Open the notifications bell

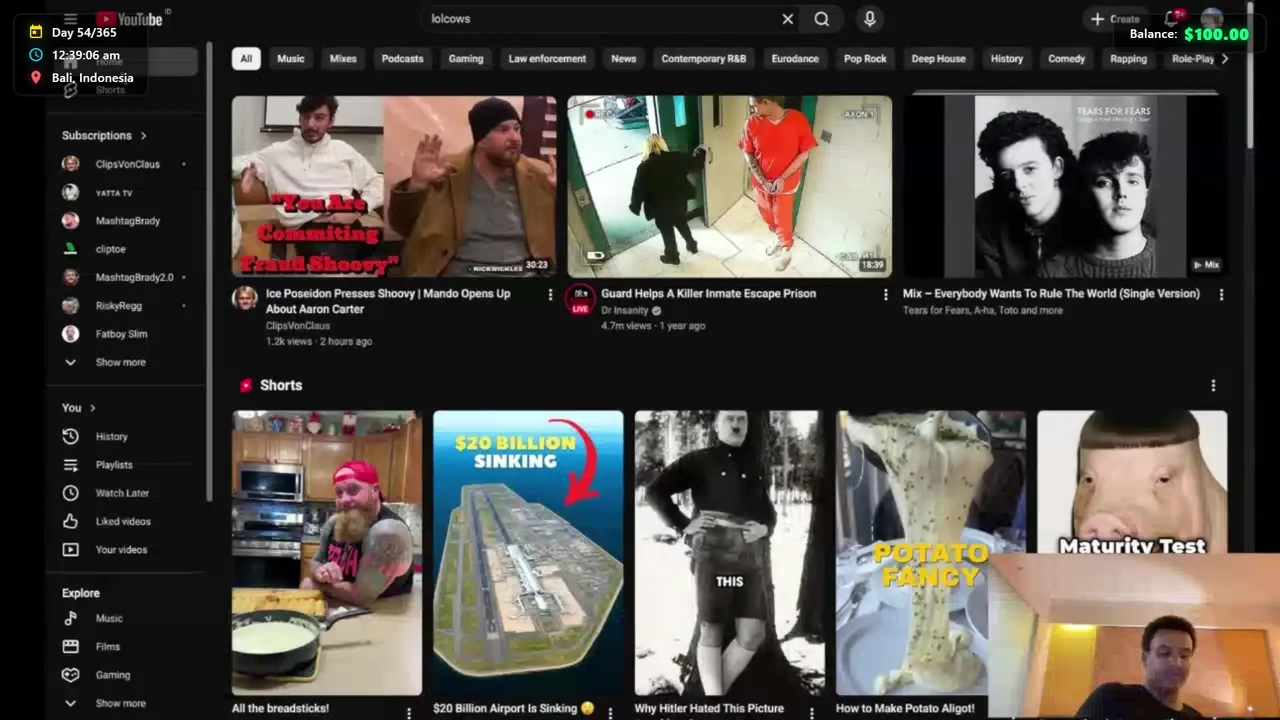click(x=1172, y=19)
